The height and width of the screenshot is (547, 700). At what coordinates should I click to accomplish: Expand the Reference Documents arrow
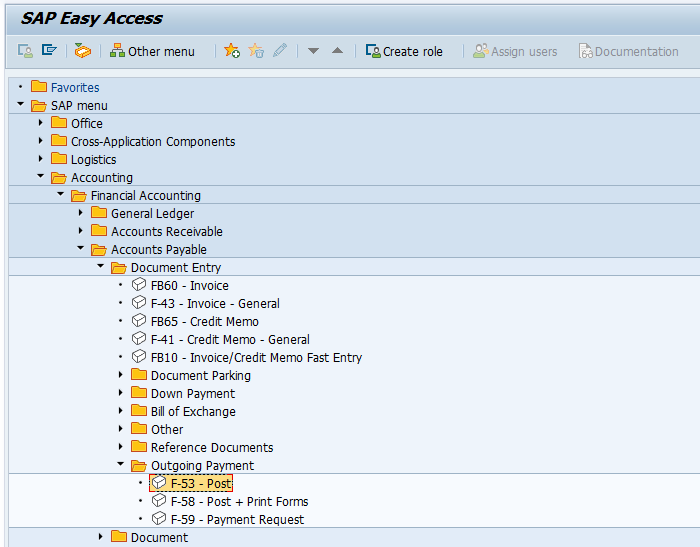pos(121,446)
